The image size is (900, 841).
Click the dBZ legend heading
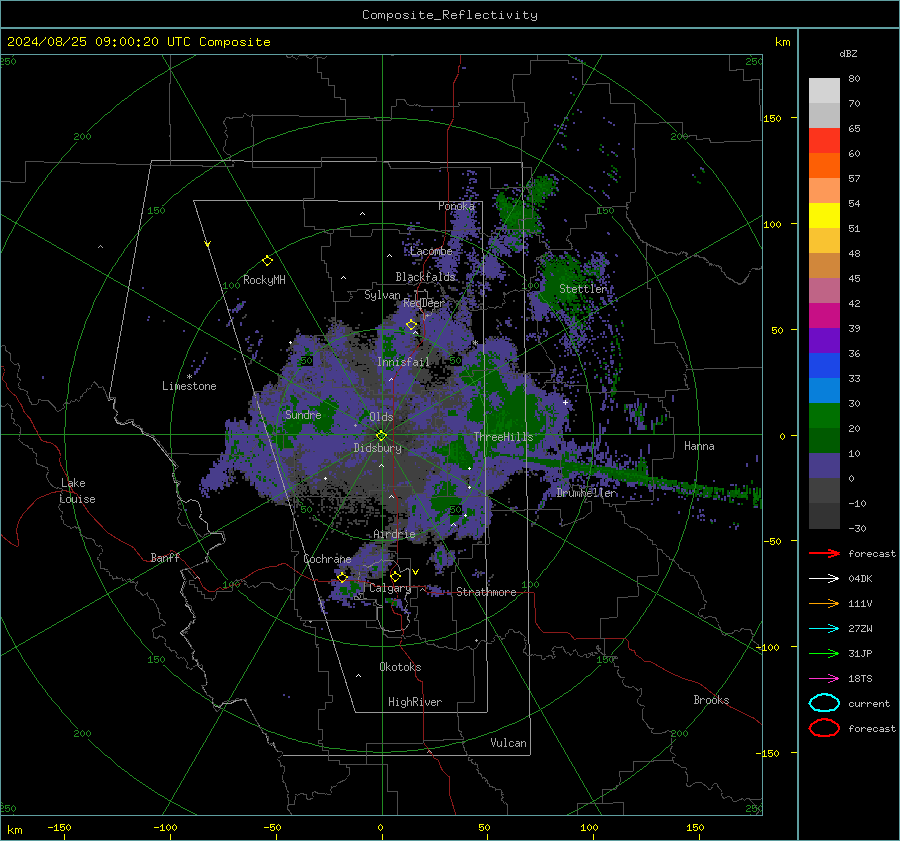pos(848,53)
